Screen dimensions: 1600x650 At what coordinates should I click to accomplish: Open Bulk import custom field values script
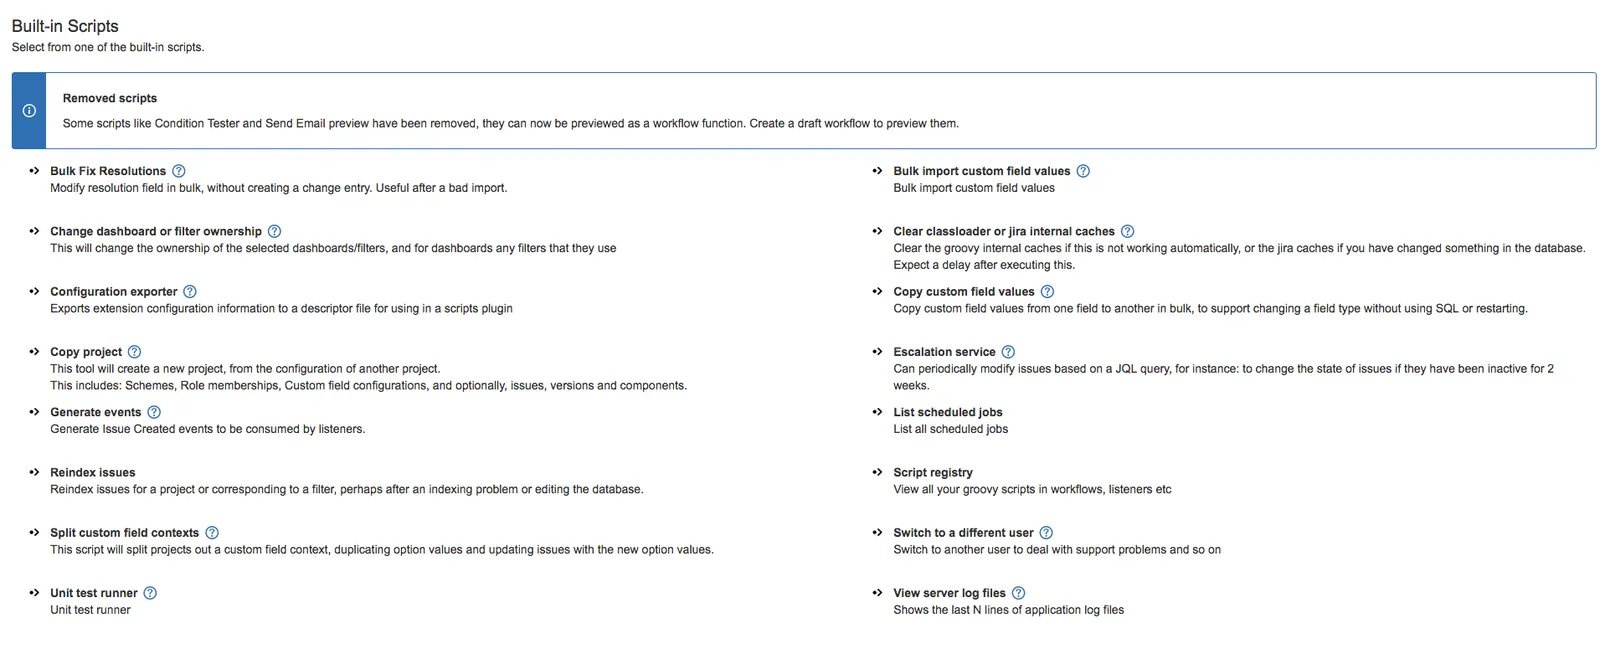982,171
